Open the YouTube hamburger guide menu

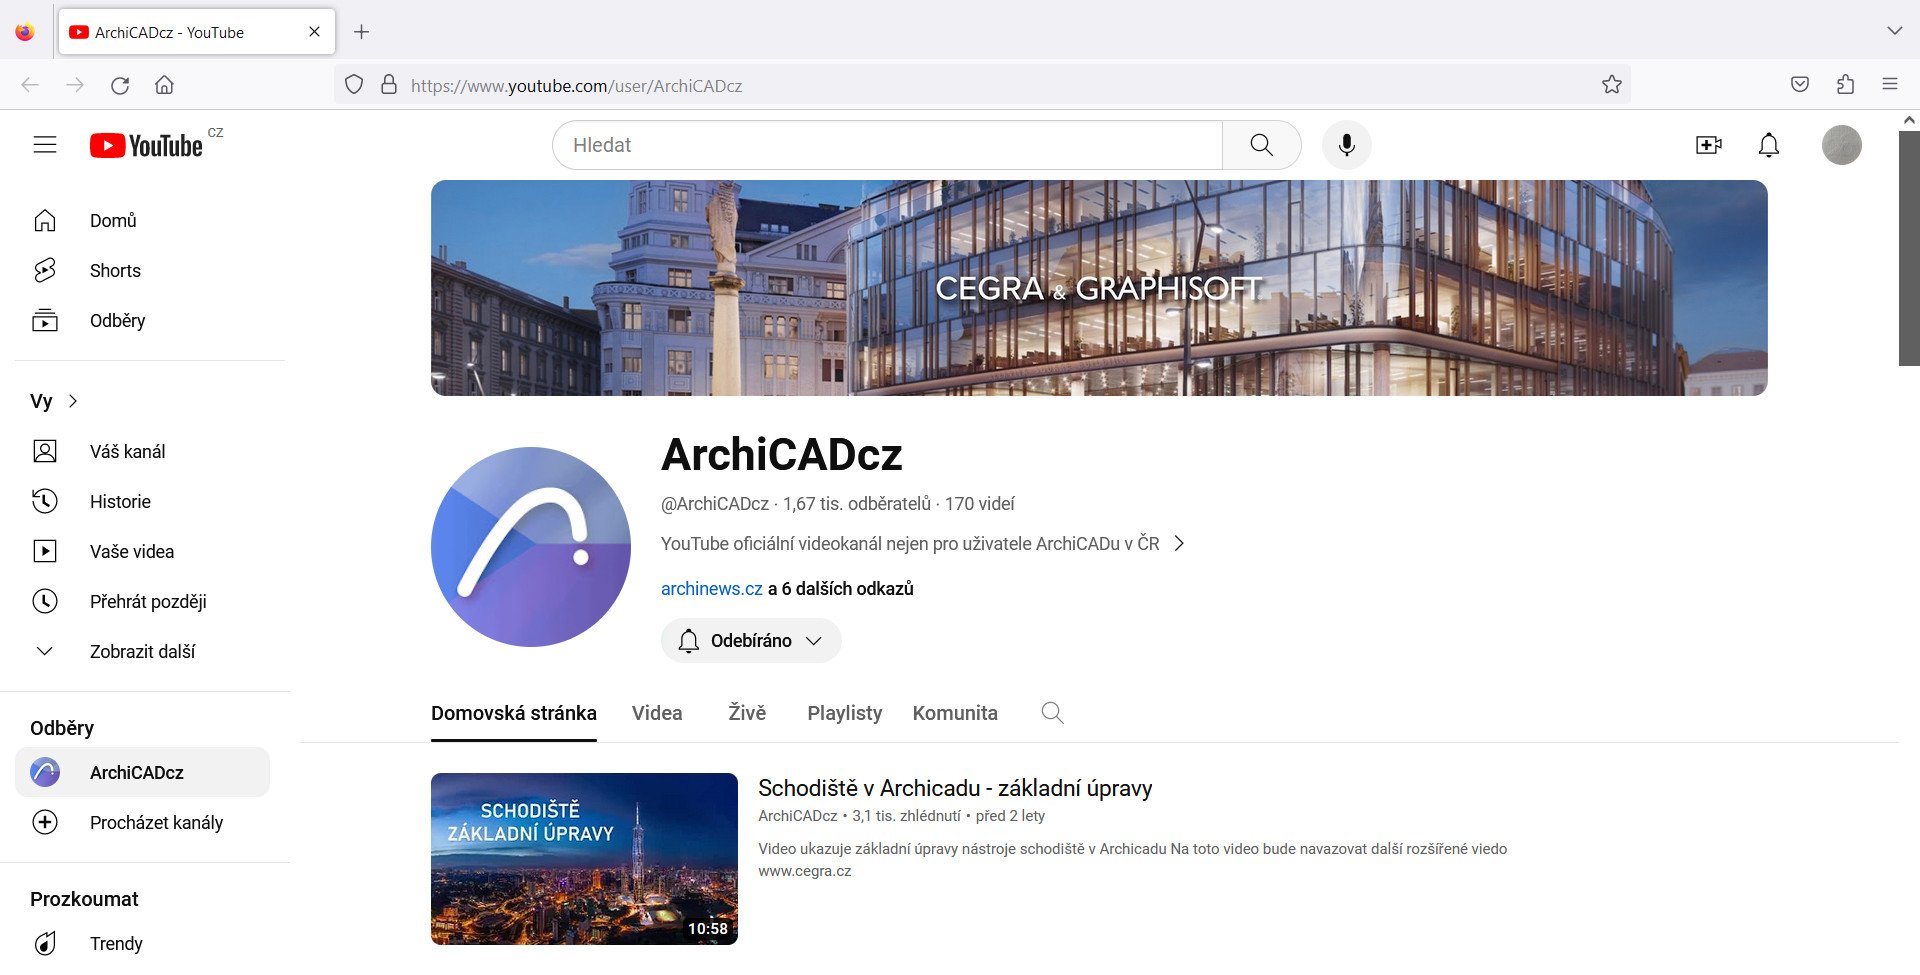[45, 145]
